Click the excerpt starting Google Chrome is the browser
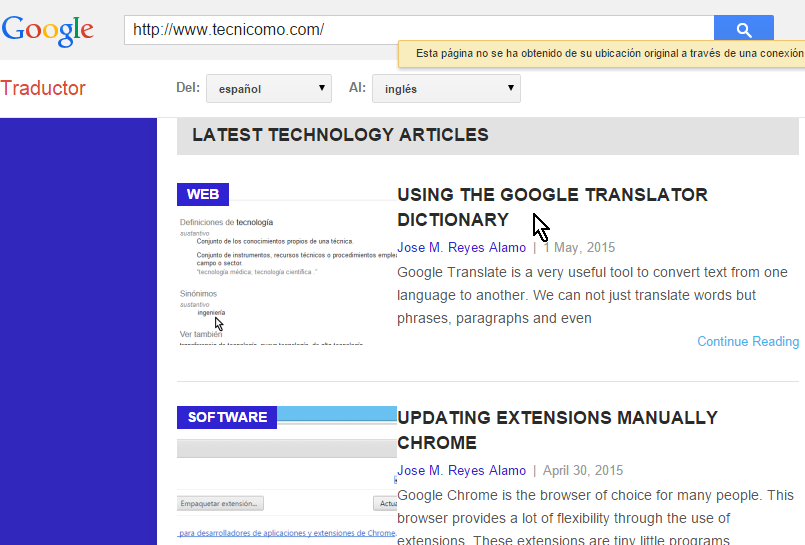This screenshot has width=805, height=545. tap(596, 516)
